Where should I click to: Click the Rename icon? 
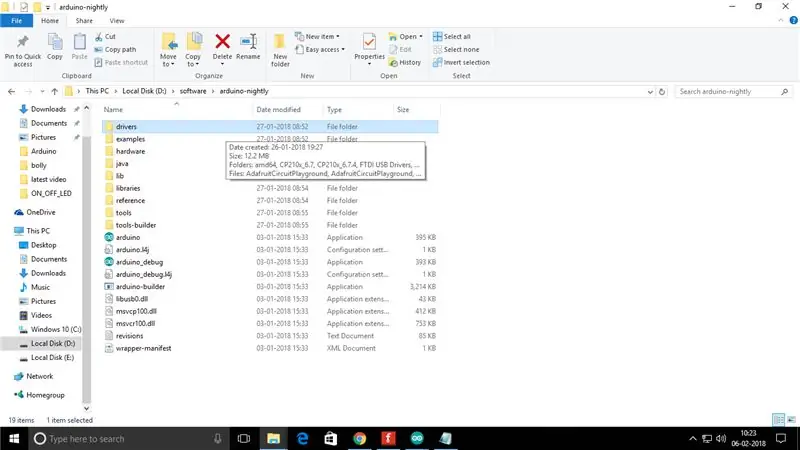(248, 41)
